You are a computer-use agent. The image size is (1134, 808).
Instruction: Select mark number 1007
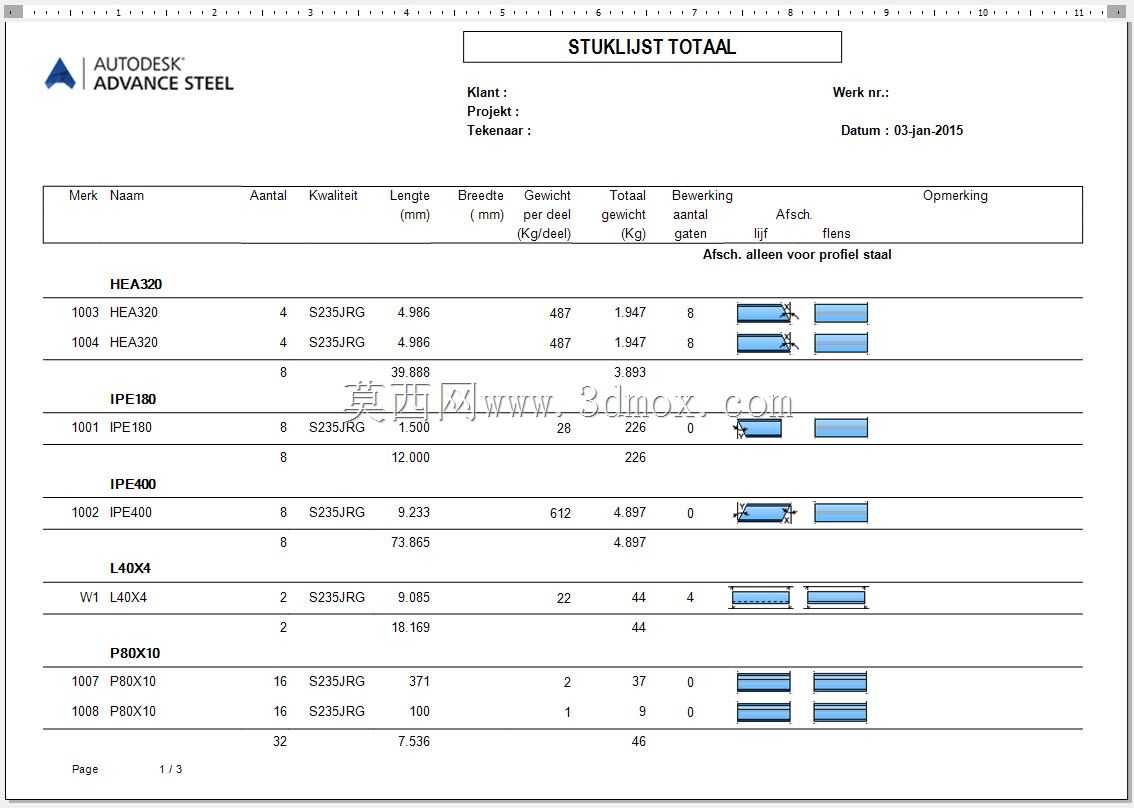click(85, 681)
